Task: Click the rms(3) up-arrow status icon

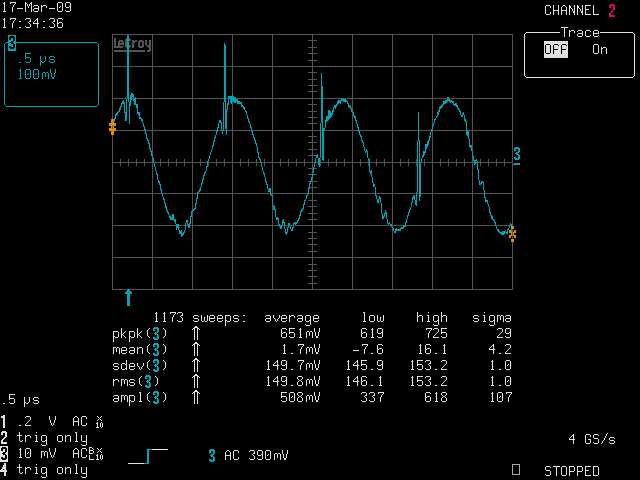Action: (x=196, y=381)
